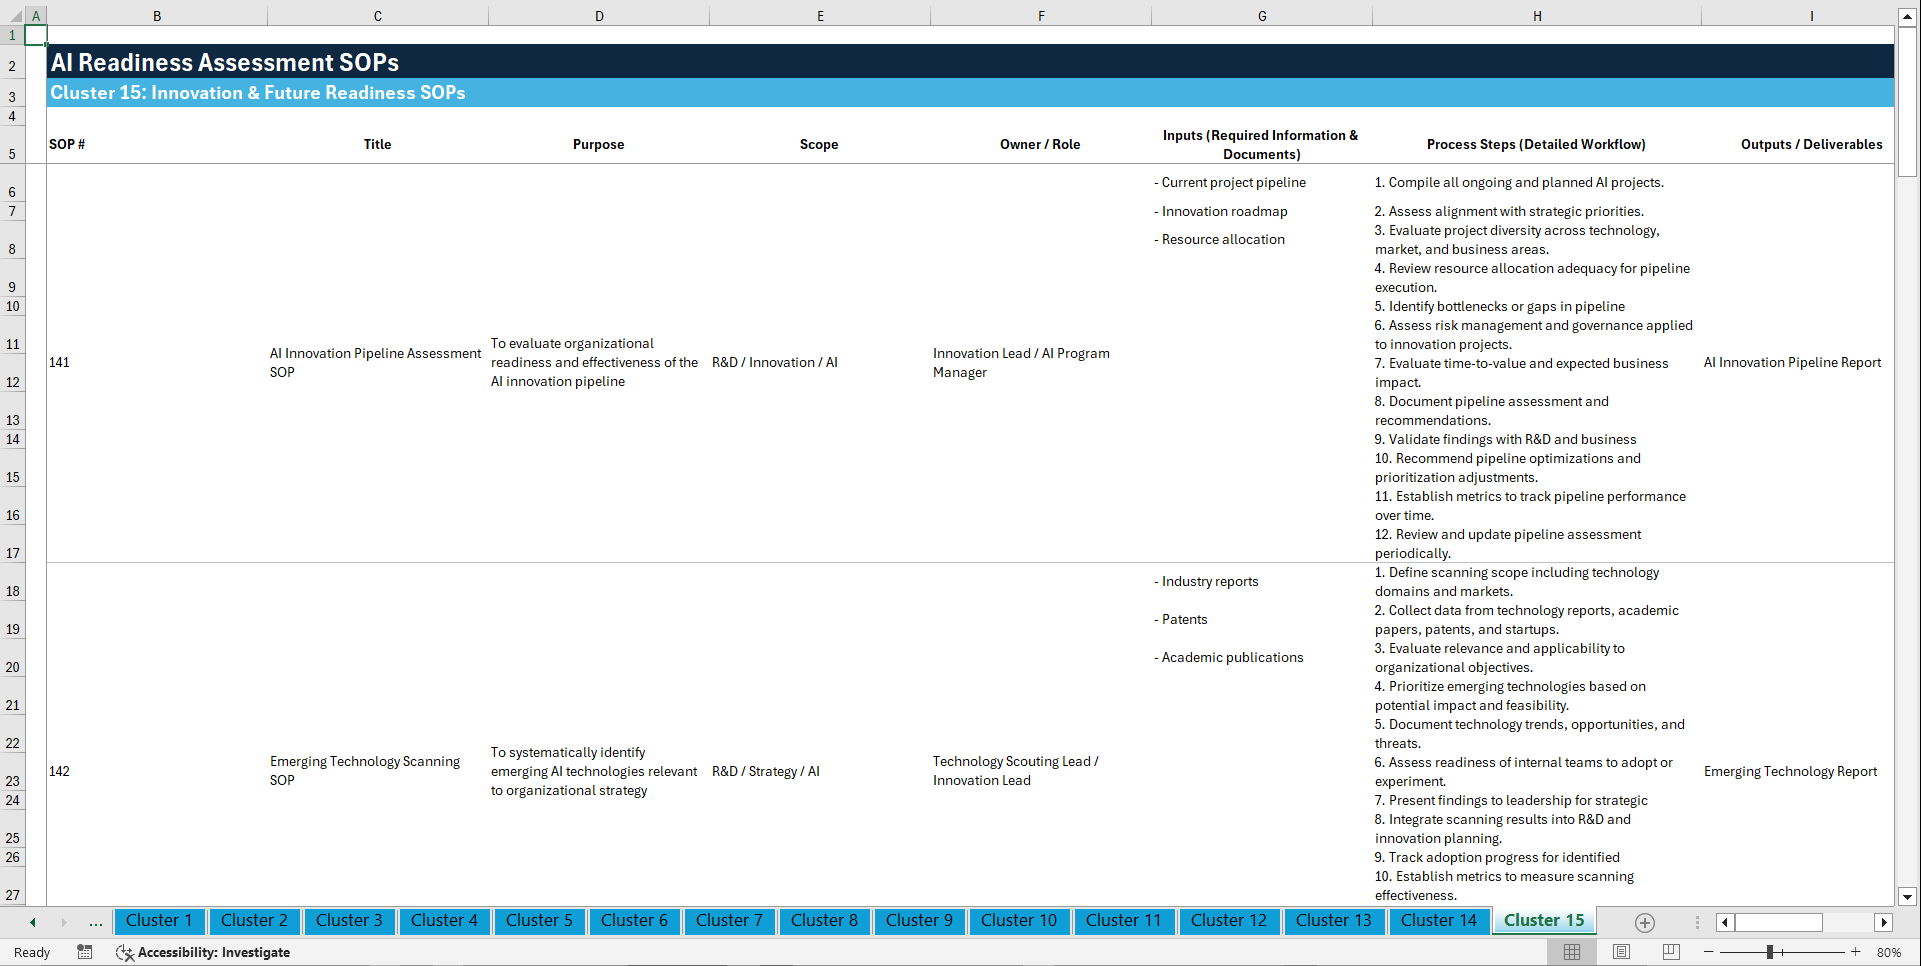
Task: Switch to the Cluster 14 sheet tab
Action: [x=1439, y=921]
